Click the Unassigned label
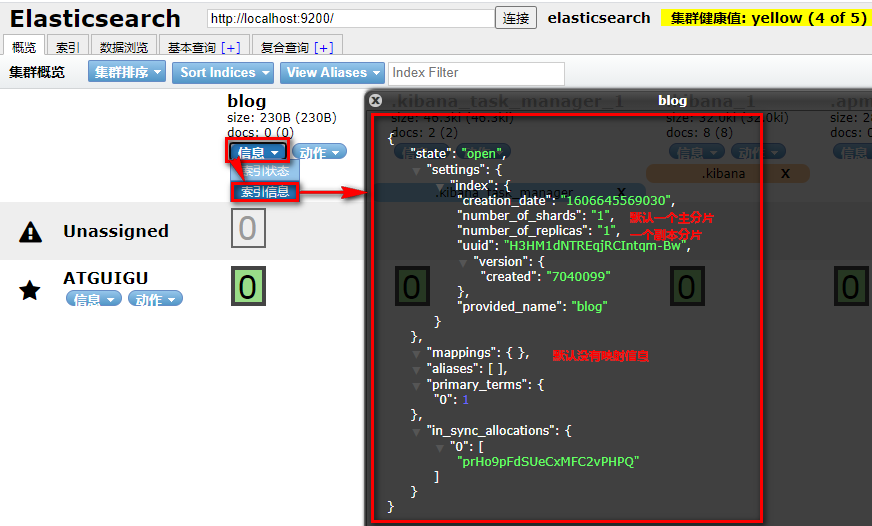 [116, 231]
